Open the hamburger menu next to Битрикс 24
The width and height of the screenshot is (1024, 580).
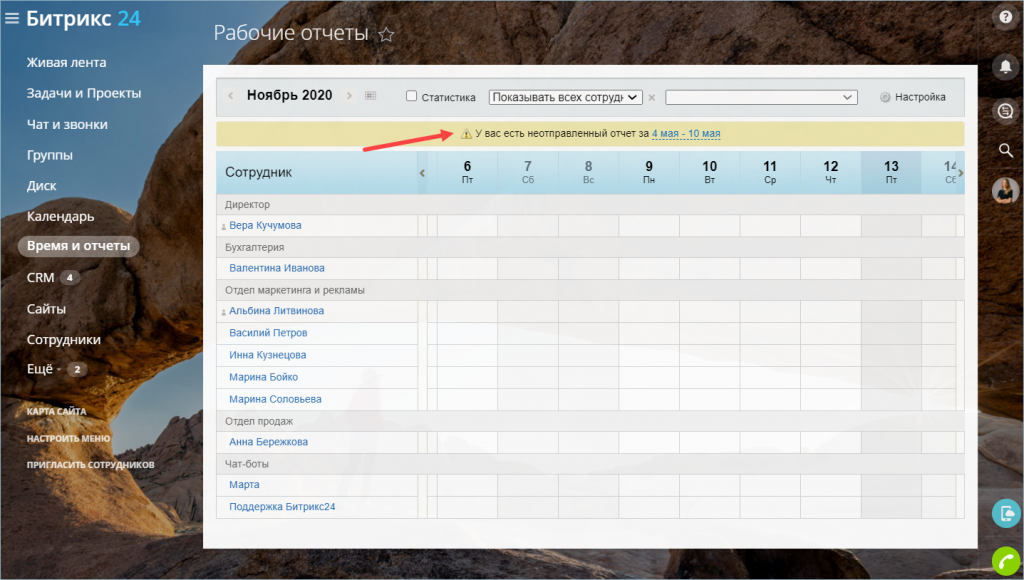coord(12,18)
